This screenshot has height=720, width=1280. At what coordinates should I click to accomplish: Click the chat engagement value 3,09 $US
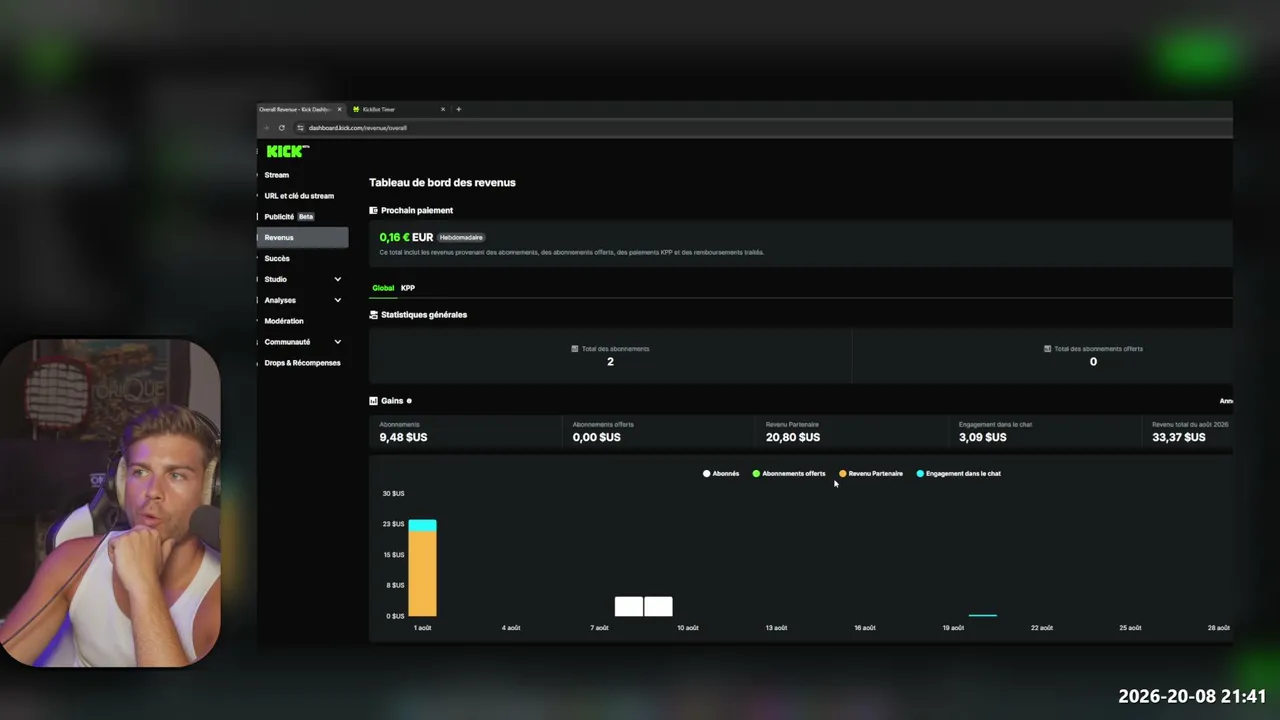coord(983,437)
